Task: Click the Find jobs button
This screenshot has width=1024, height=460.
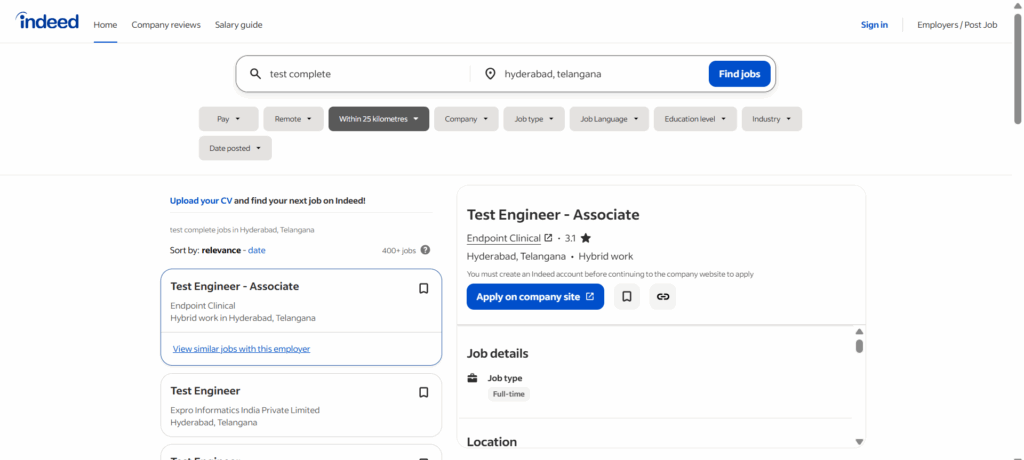Action: 739,74
